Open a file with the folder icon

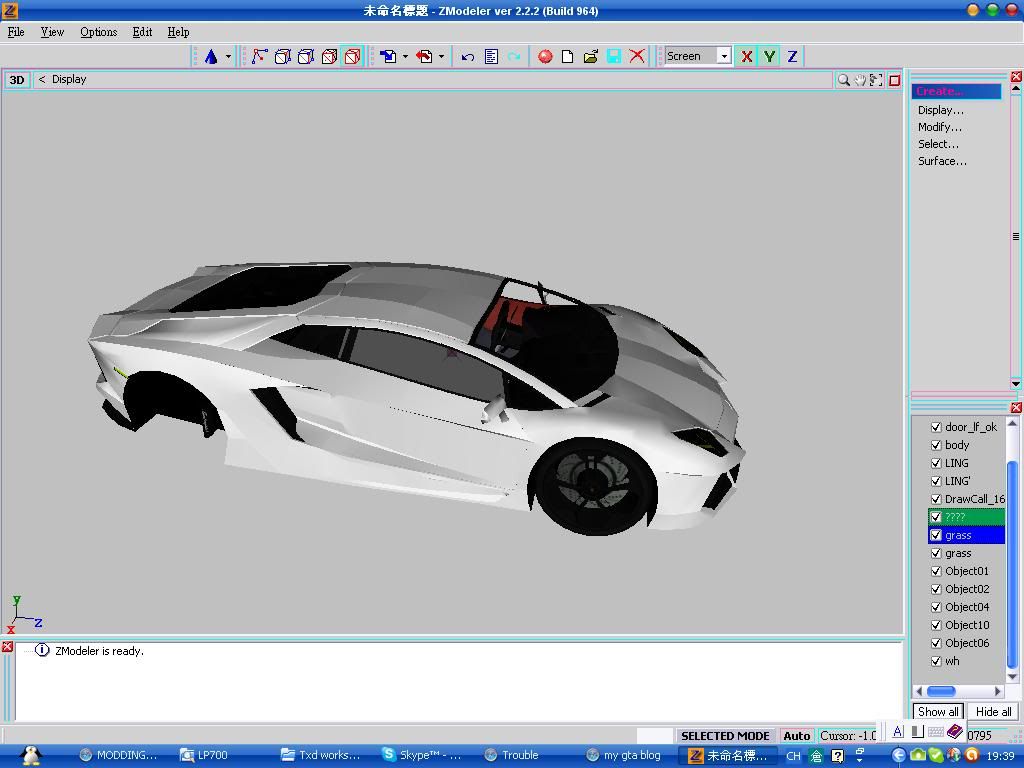591,57
